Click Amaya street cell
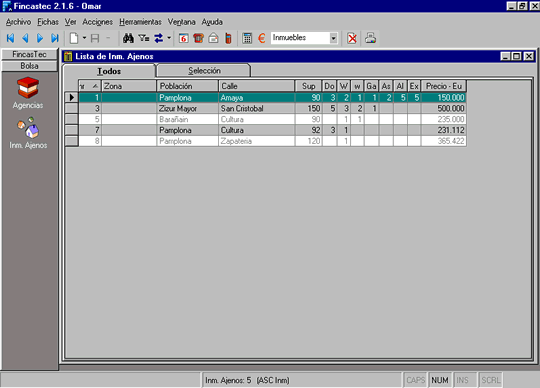 pyautogui.click(x=257, y=98)
